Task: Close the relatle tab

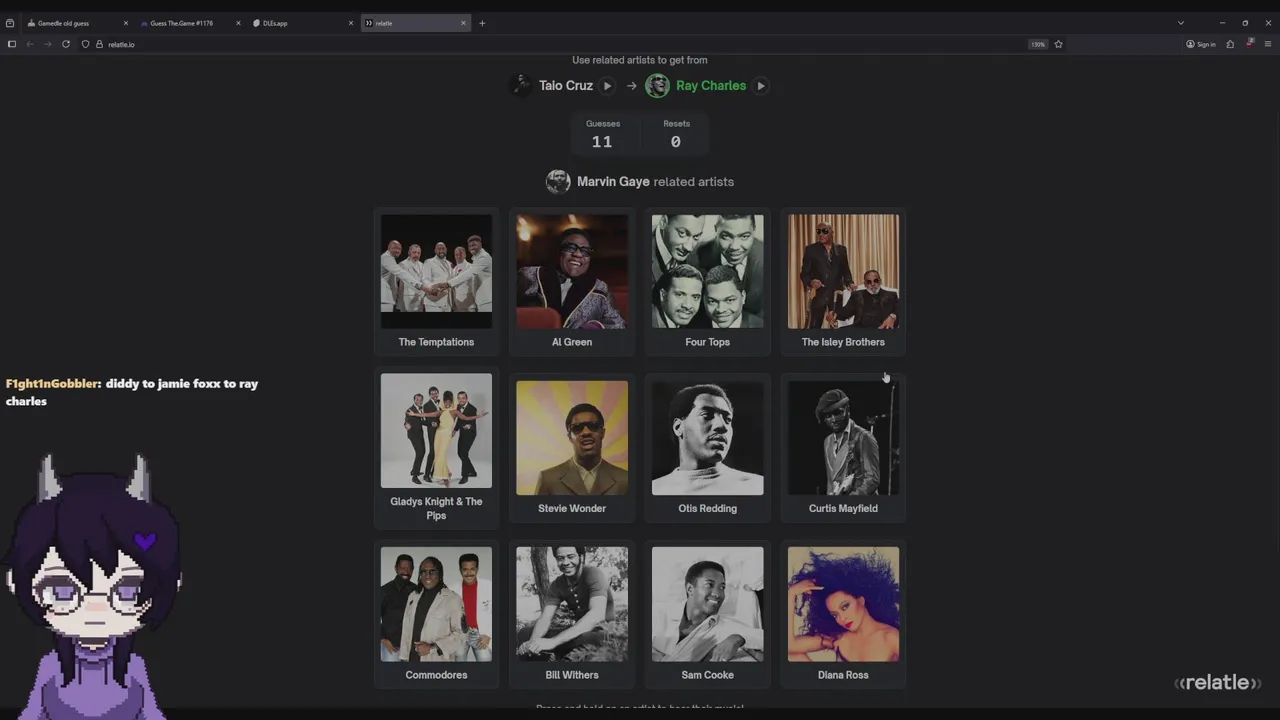Action: pos(464,23)
